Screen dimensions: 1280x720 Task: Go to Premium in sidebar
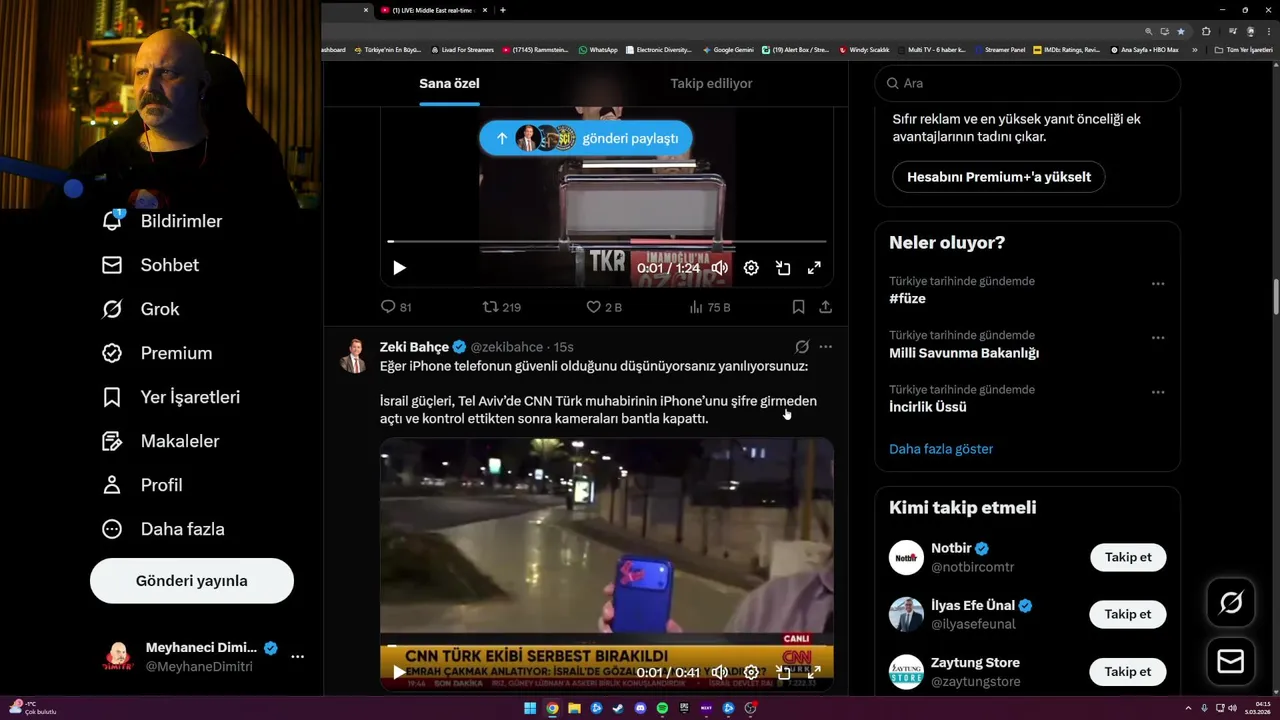157,353
